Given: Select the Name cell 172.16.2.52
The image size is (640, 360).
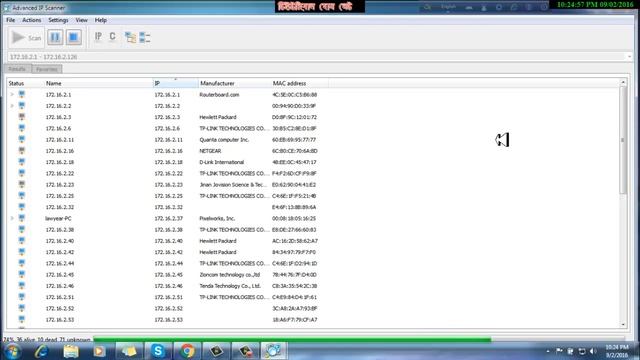Looking at the screenshot, I should point(60,309).
